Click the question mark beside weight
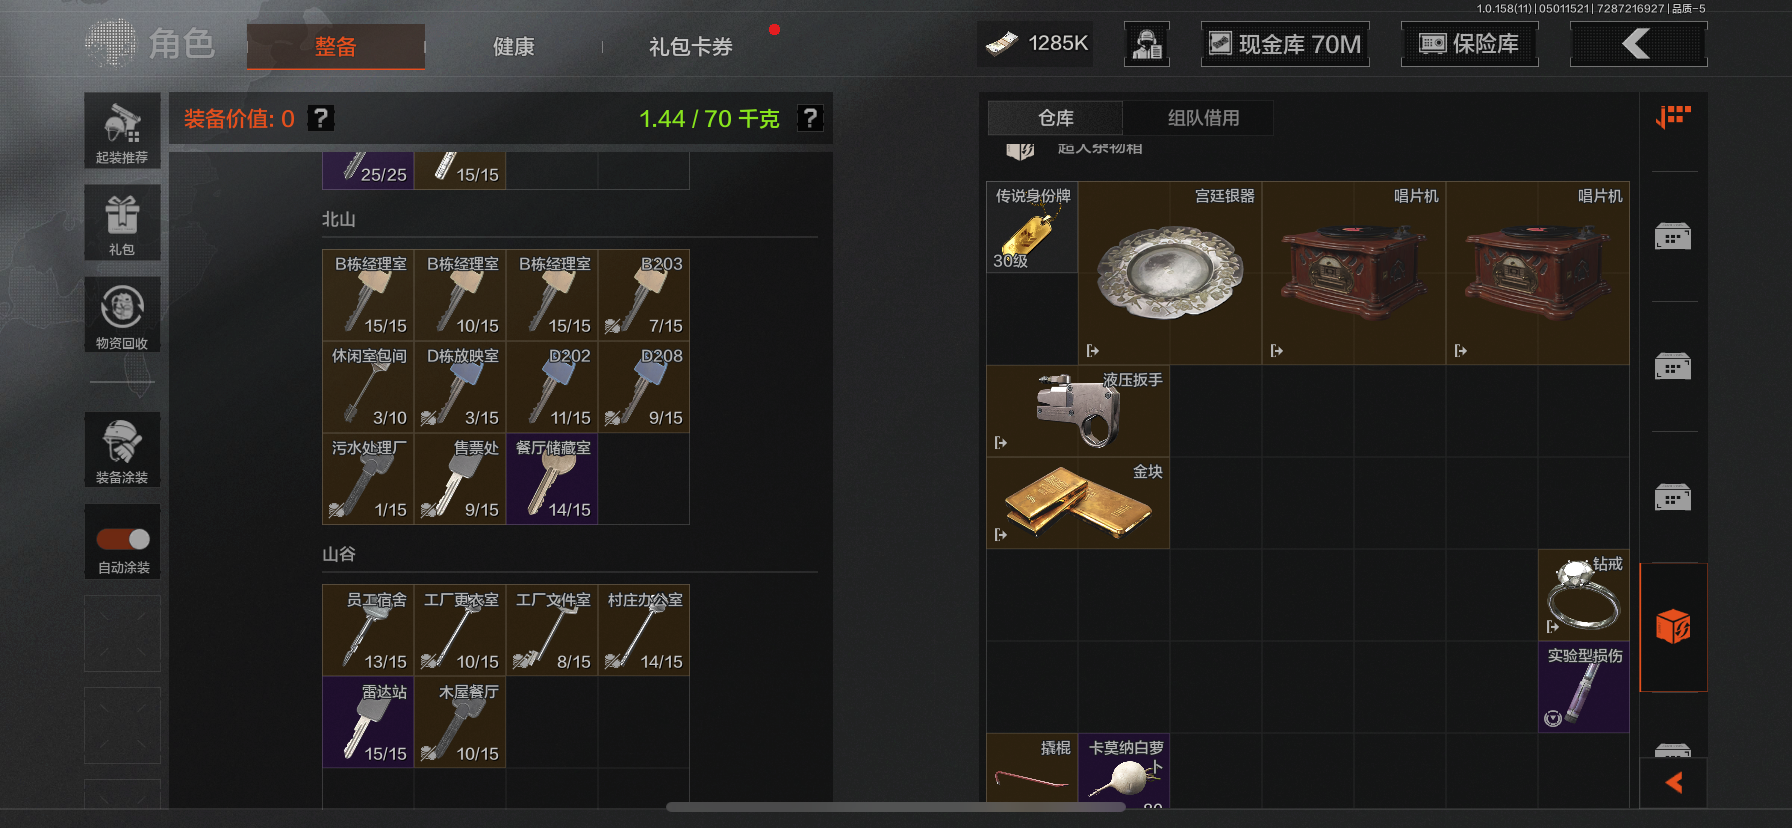The image size is (1792, 828). [810, 118]
